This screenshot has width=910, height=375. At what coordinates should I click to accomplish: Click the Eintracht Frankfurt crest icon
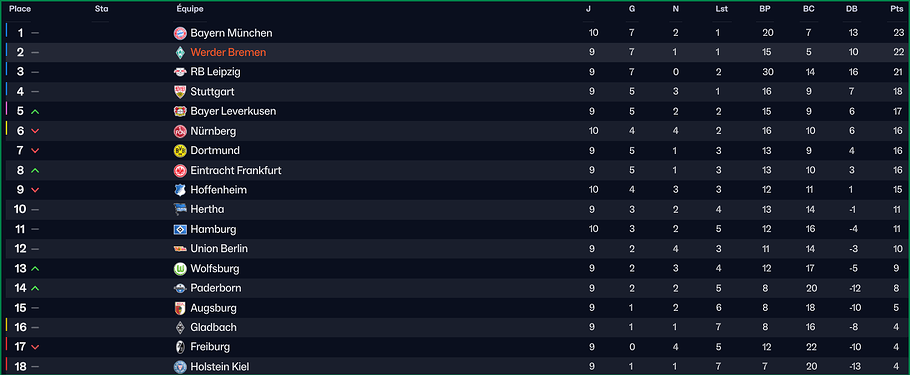pyautogui.click(x=180, y=171)
